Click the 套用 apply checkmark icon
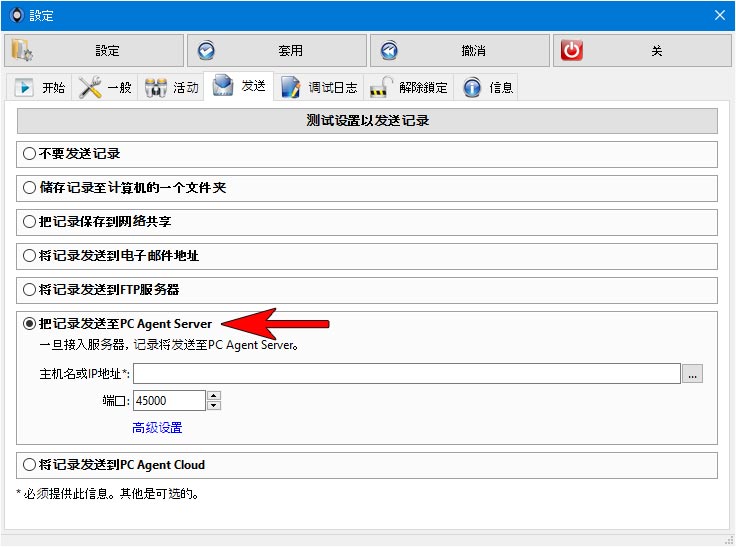Viewport: 736px width, 547px height. [x=206, y=51]
